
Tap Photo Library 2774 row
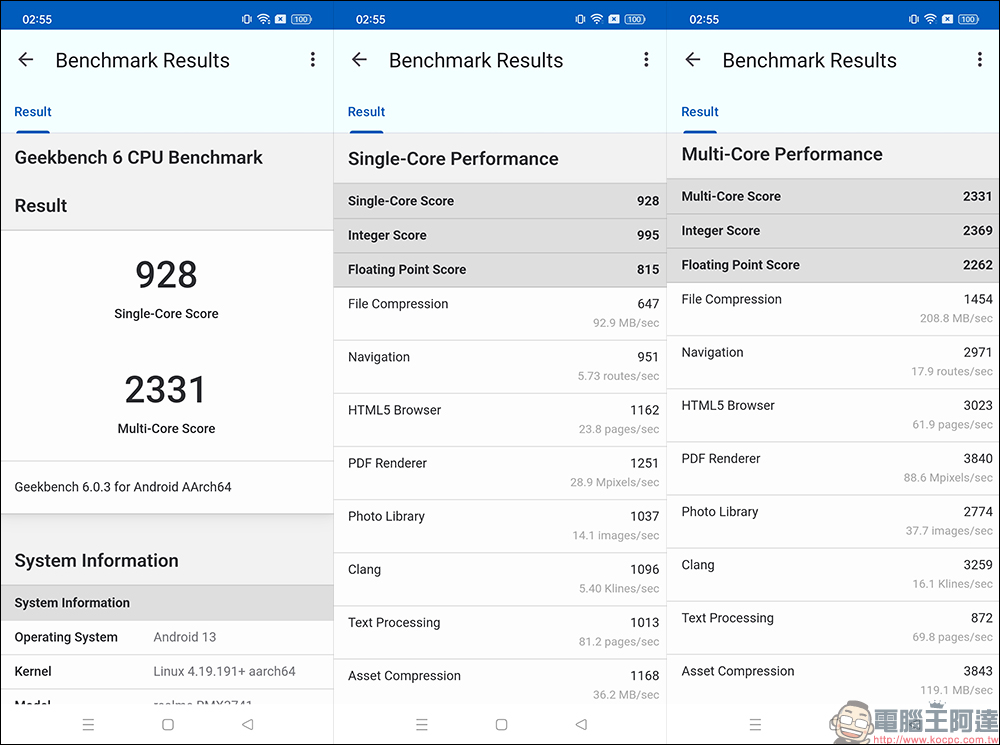[x=834, y=521]
